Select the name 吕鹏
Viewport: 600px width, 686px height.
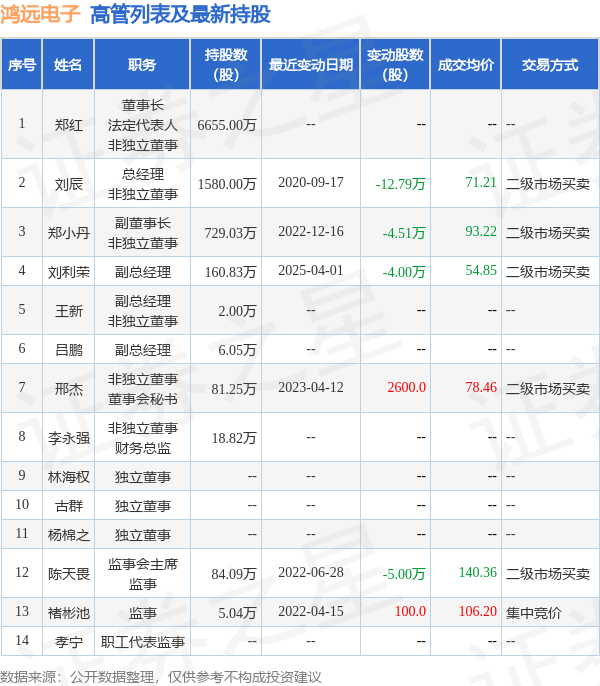coord(69,350)
